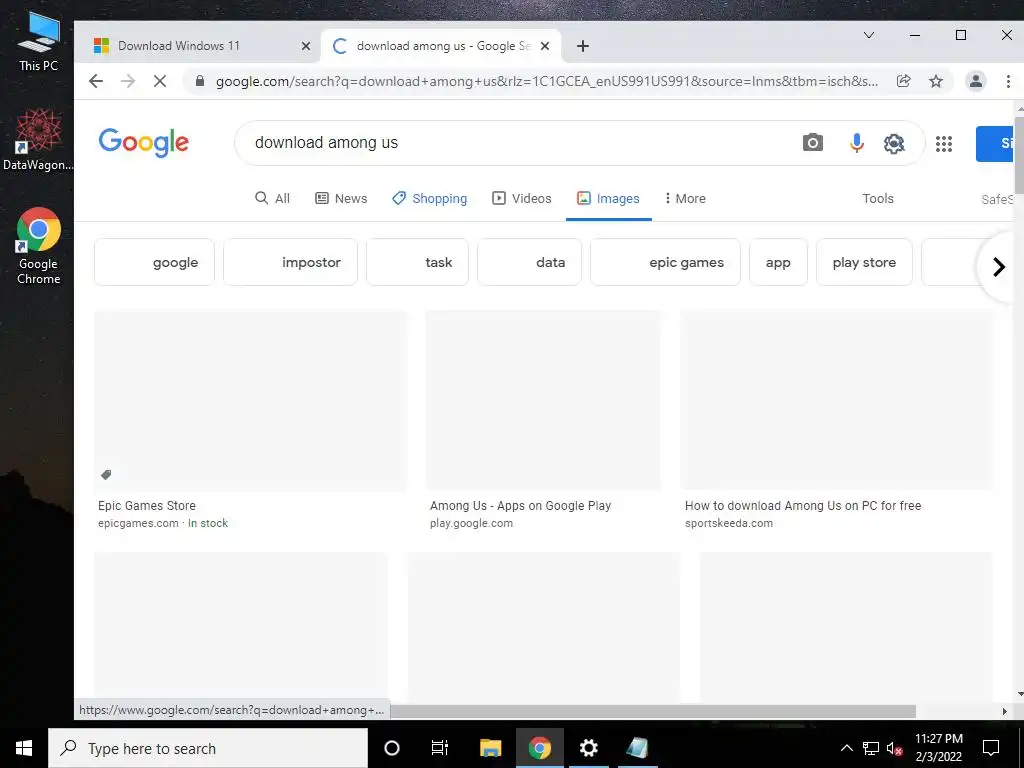Go to the Google logo homepage
The width and height of the screenshot is (1024, 768).
click(144, 142)
